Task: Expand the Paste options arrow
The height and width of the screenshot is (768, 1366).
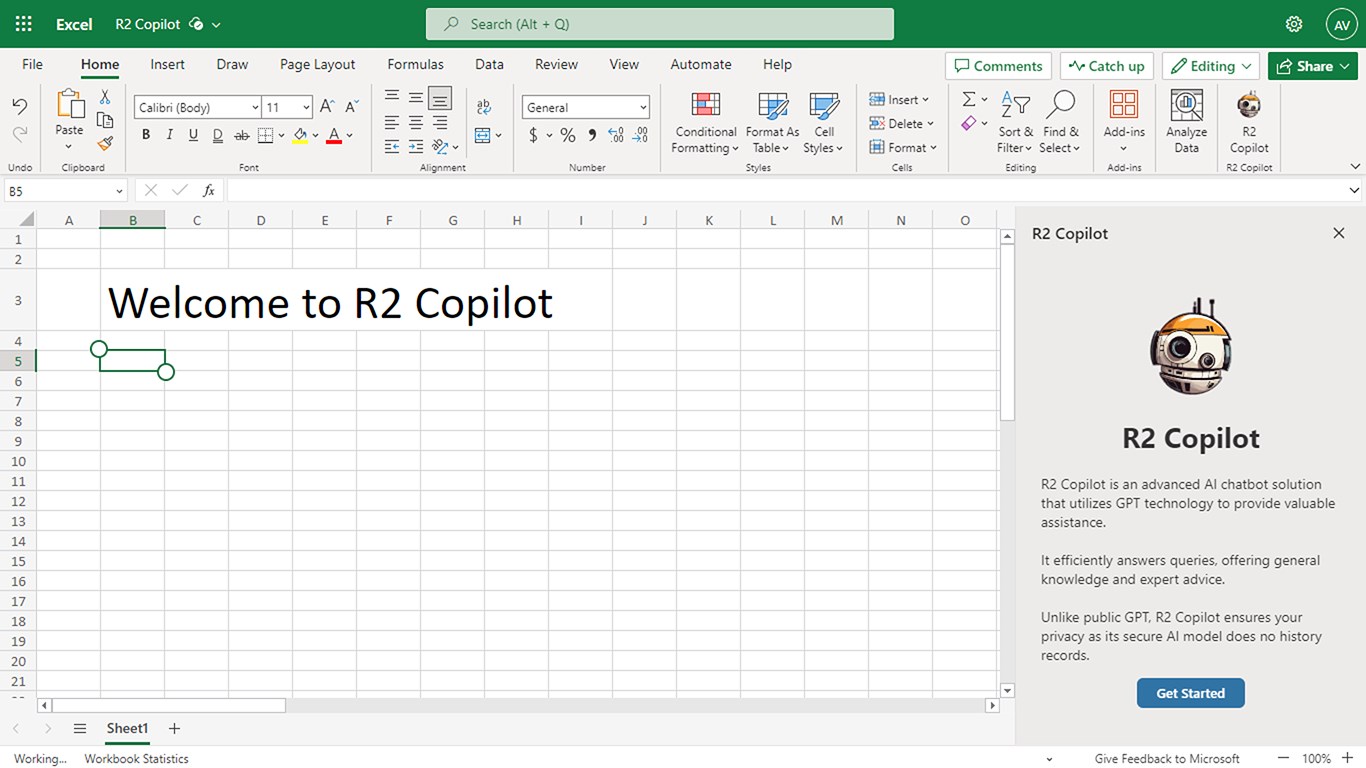Action: point(69,146)
